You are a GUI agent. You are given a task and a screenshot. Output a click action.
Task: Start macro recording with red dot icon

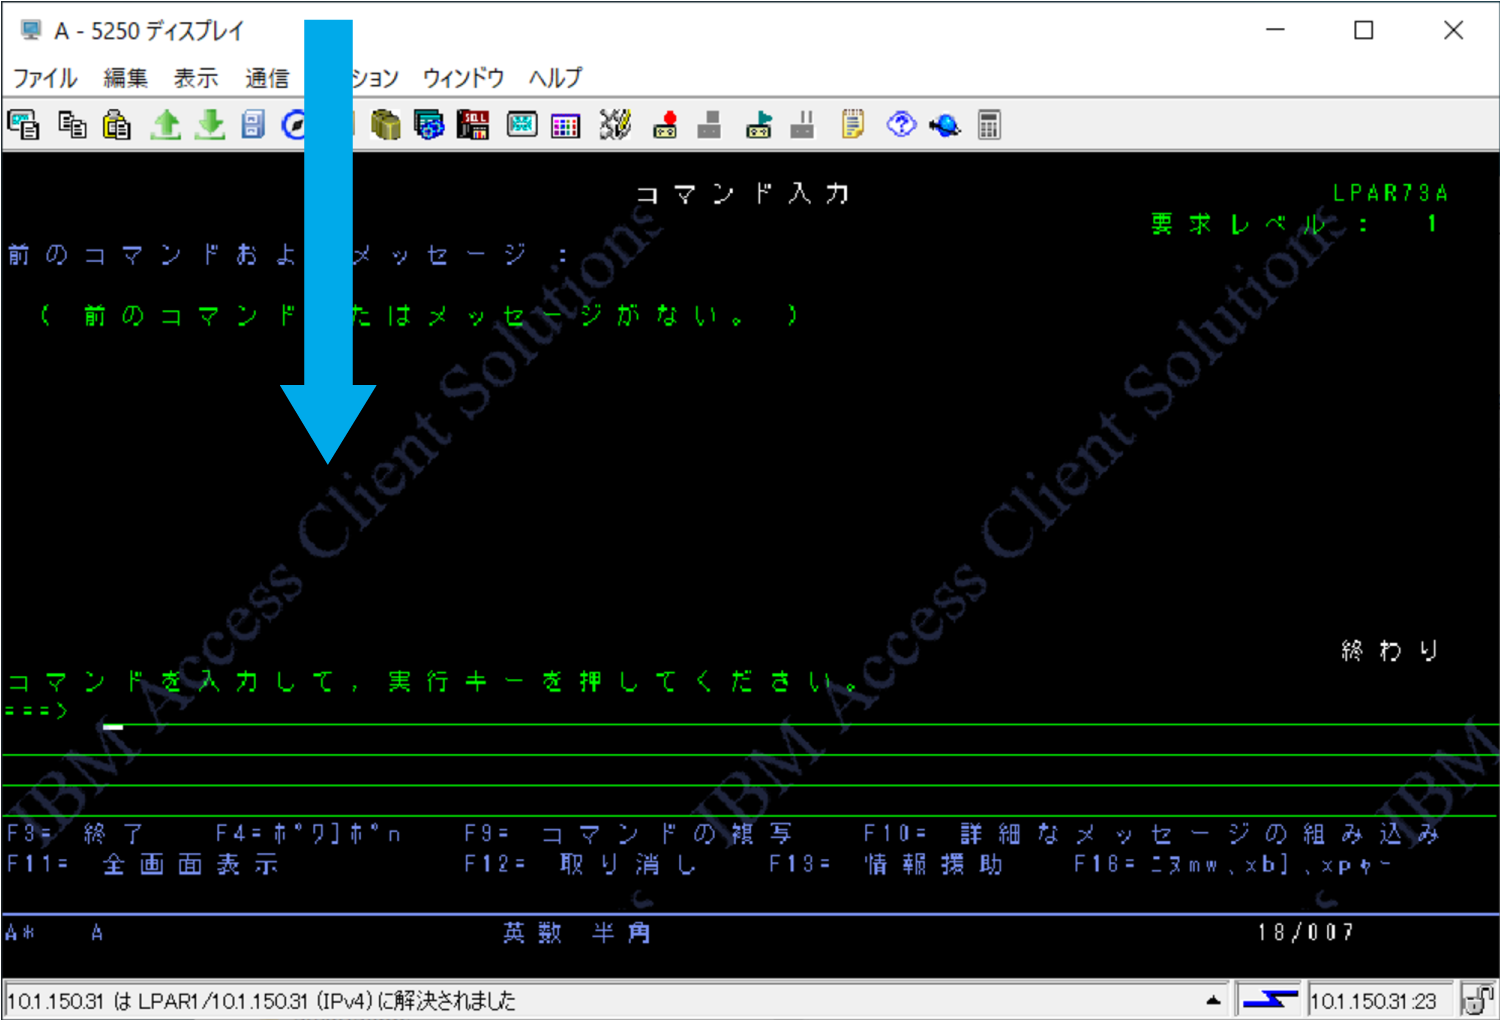[665, 125]
